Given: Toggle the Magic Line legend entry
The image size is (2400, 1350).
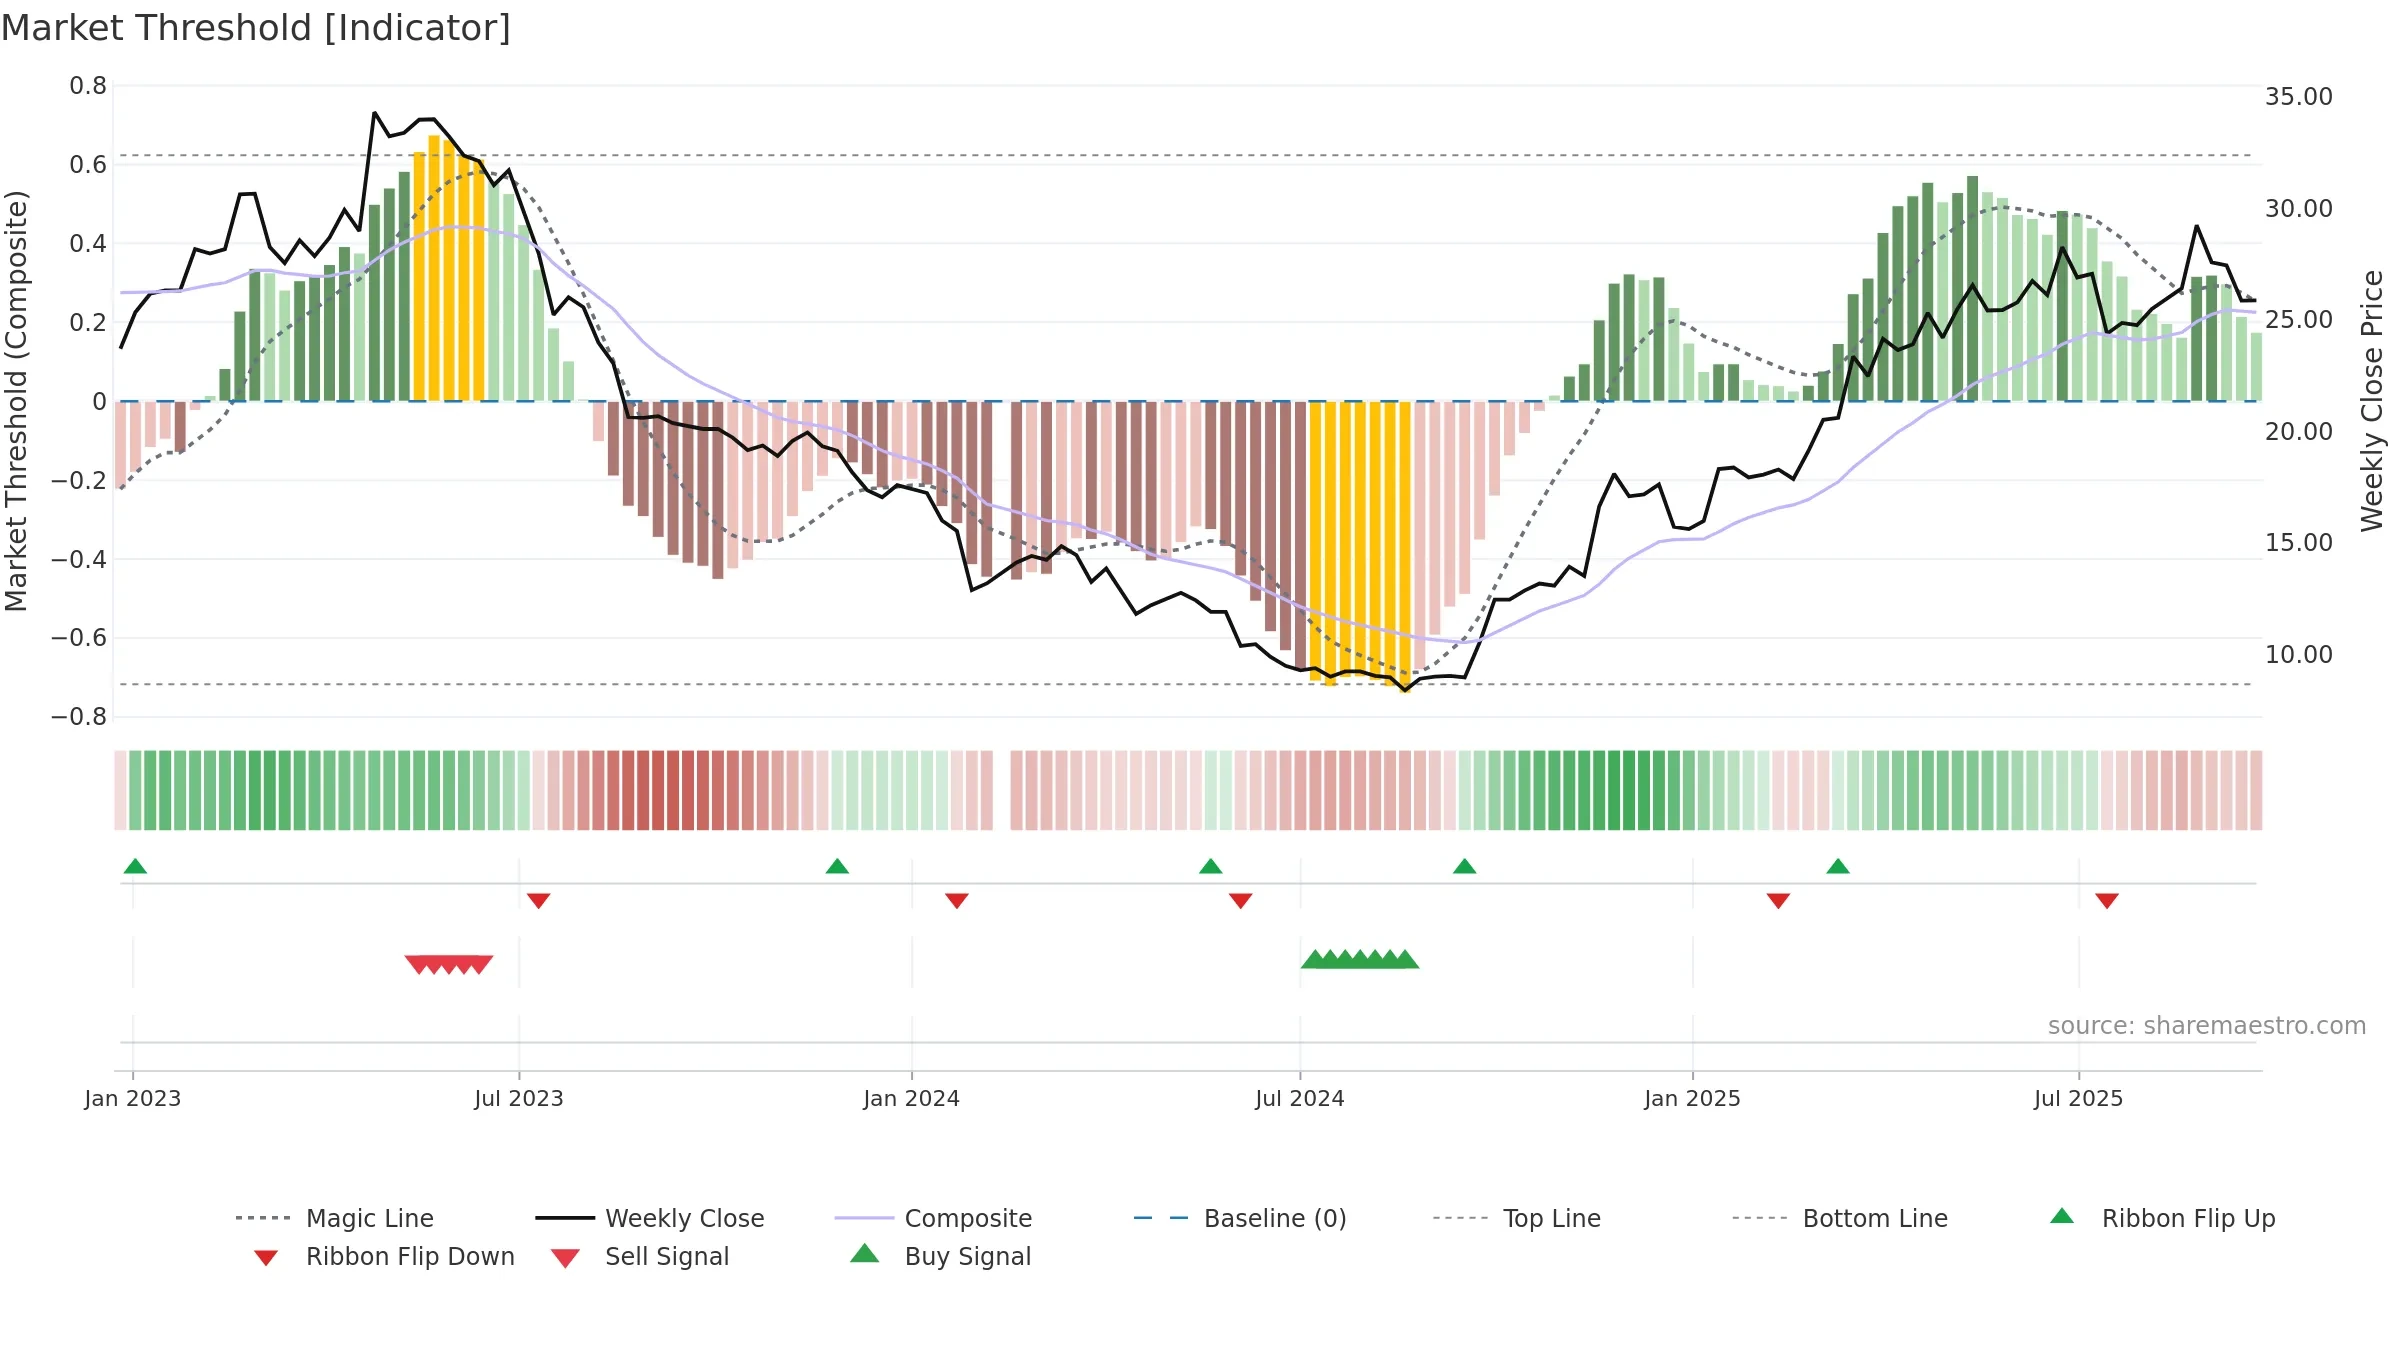Looking at the screenshot, I should (x=335, y=1218).
